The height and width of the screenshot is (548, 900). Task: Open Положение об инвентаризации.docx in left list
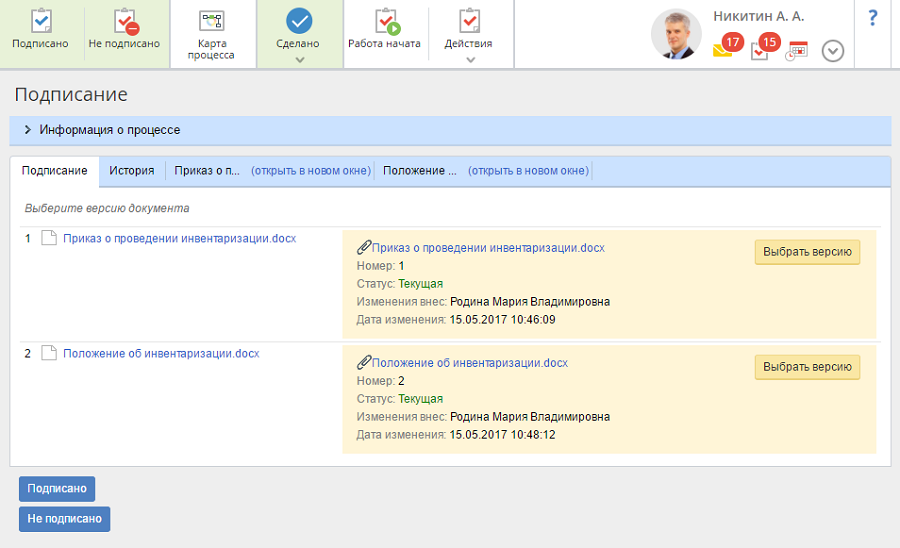click(161, 353)
